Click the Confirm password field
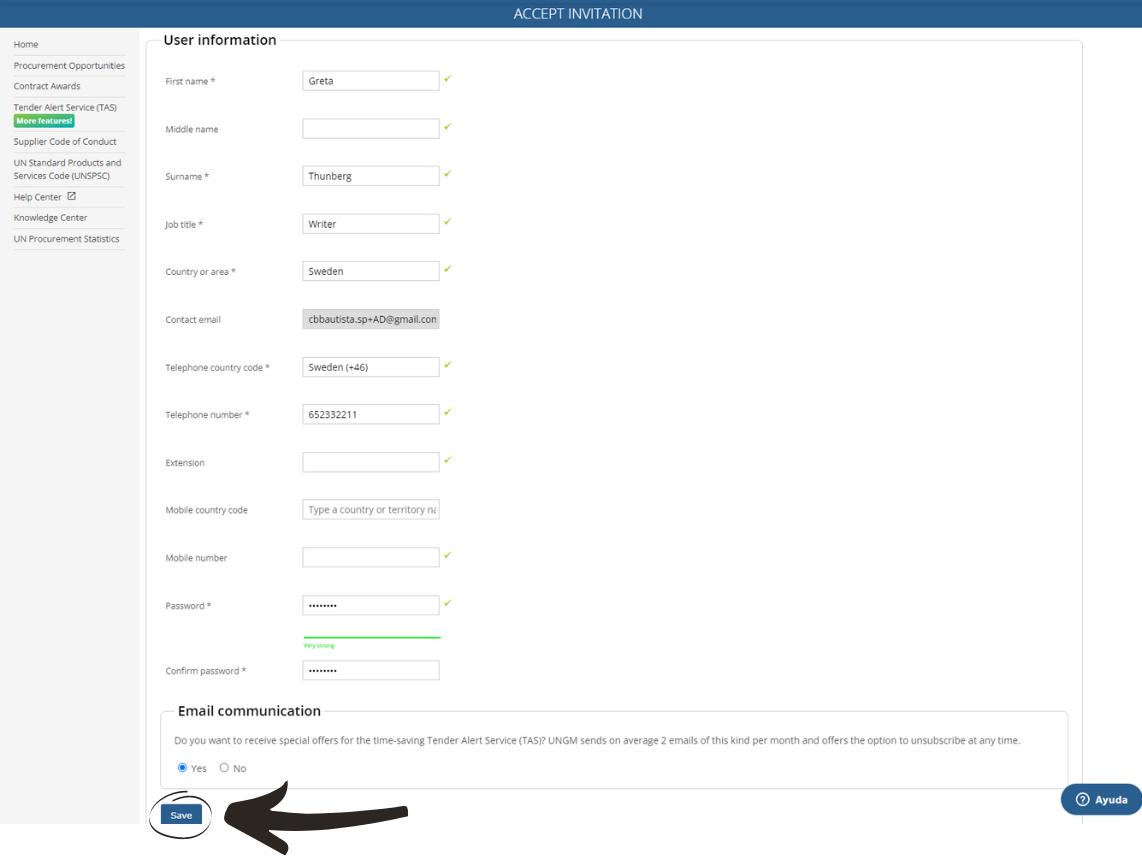 tap(370, 670)
